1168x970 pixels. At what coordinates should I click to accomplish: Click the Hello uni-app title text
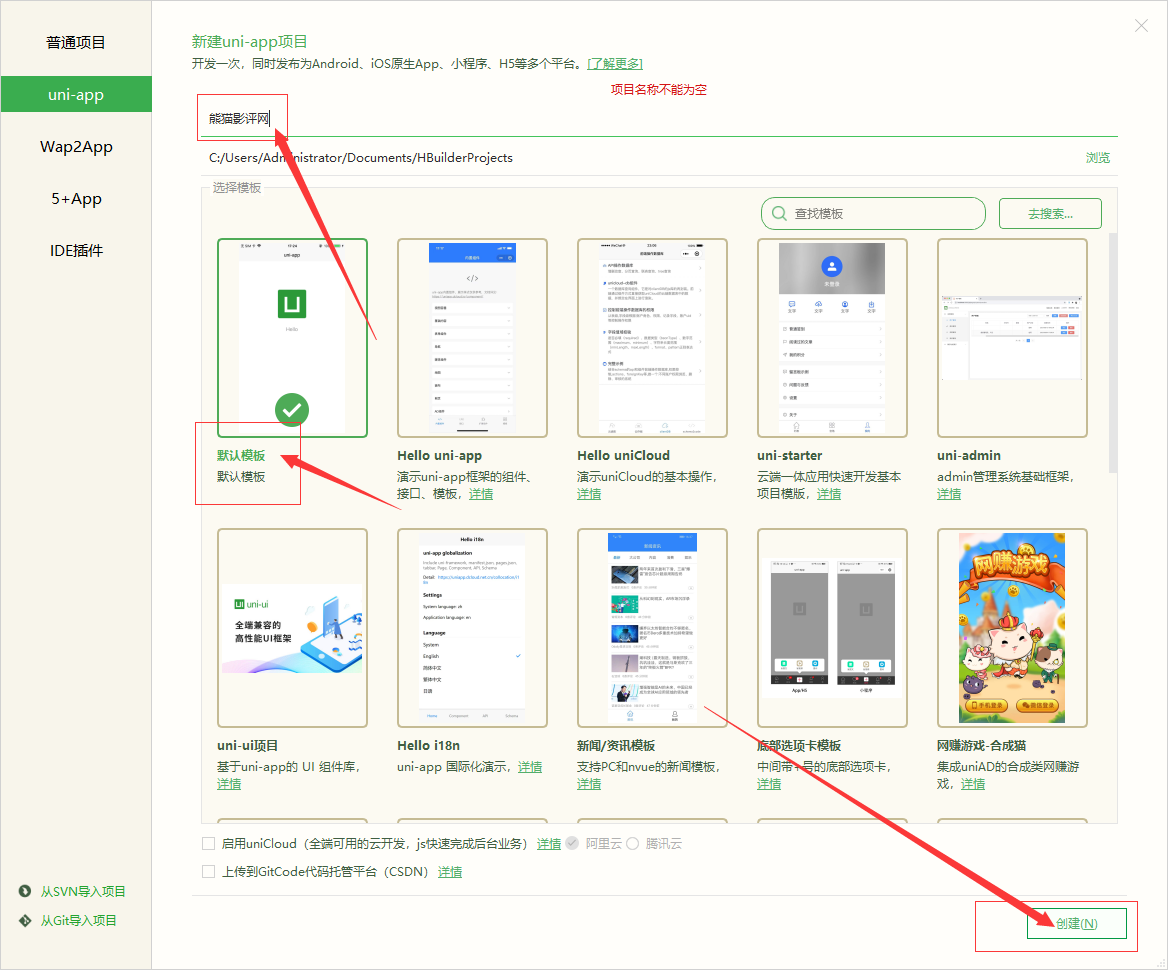[x=439, y=455]
